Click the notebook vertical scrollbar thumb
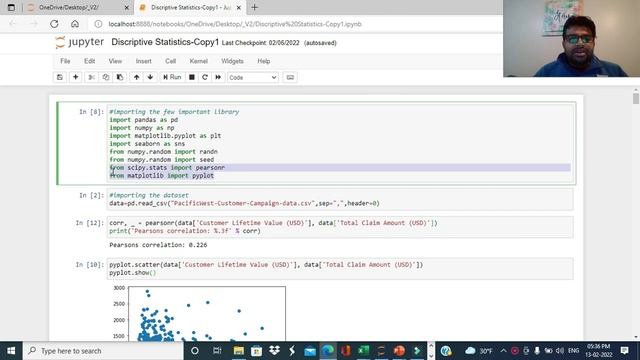Viewport: 640px width, 360px height. (636, 98)
